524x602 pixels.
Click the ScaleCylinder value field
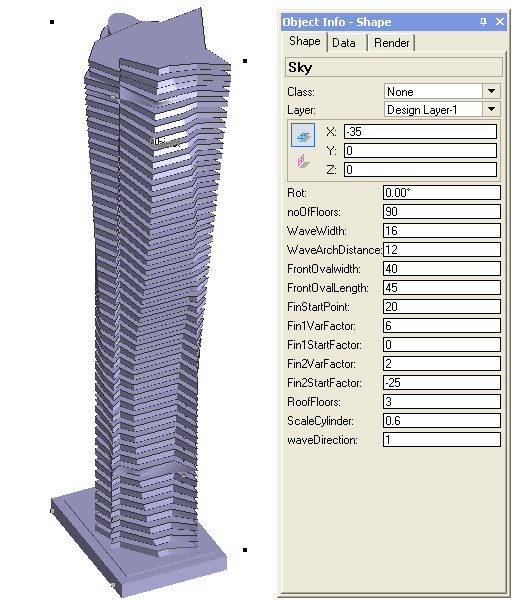(442, 421)
